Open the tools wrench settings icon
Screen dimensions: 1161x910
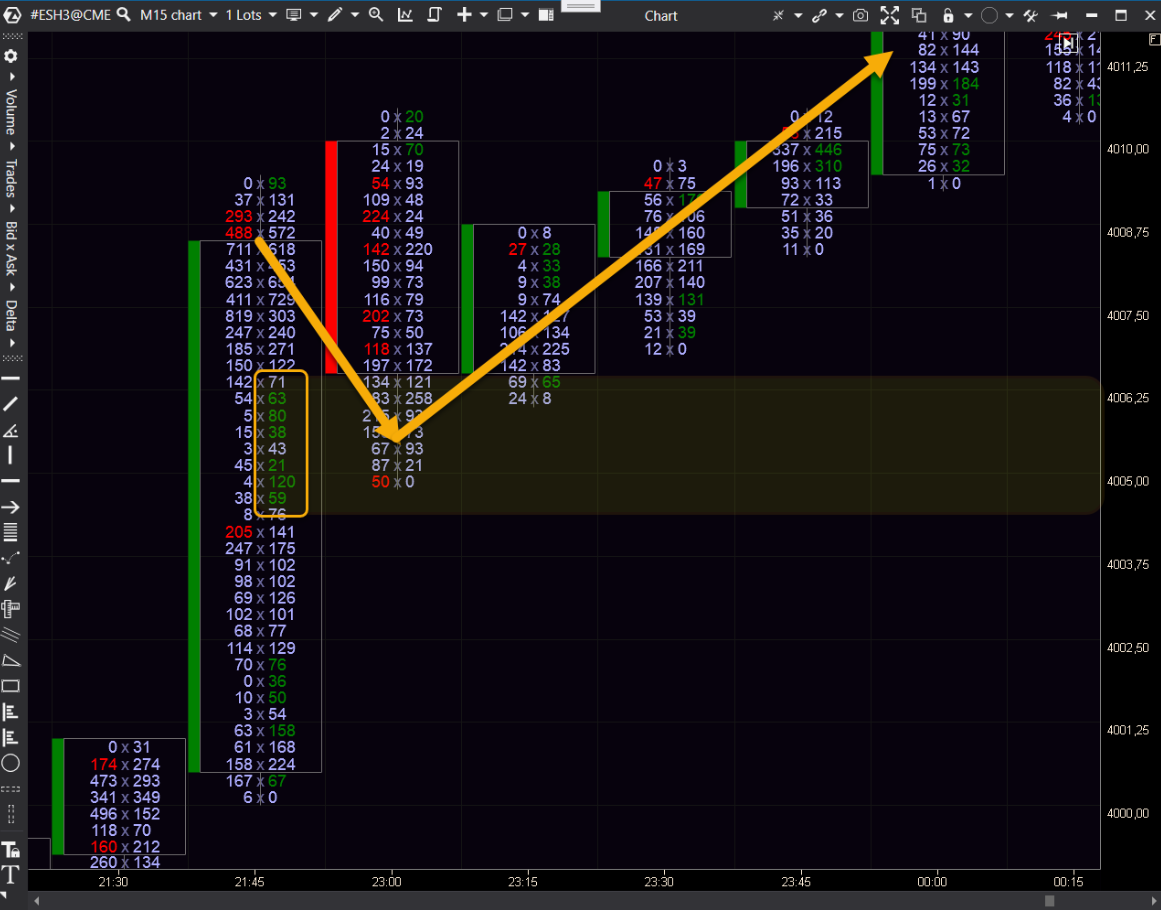1030,16
